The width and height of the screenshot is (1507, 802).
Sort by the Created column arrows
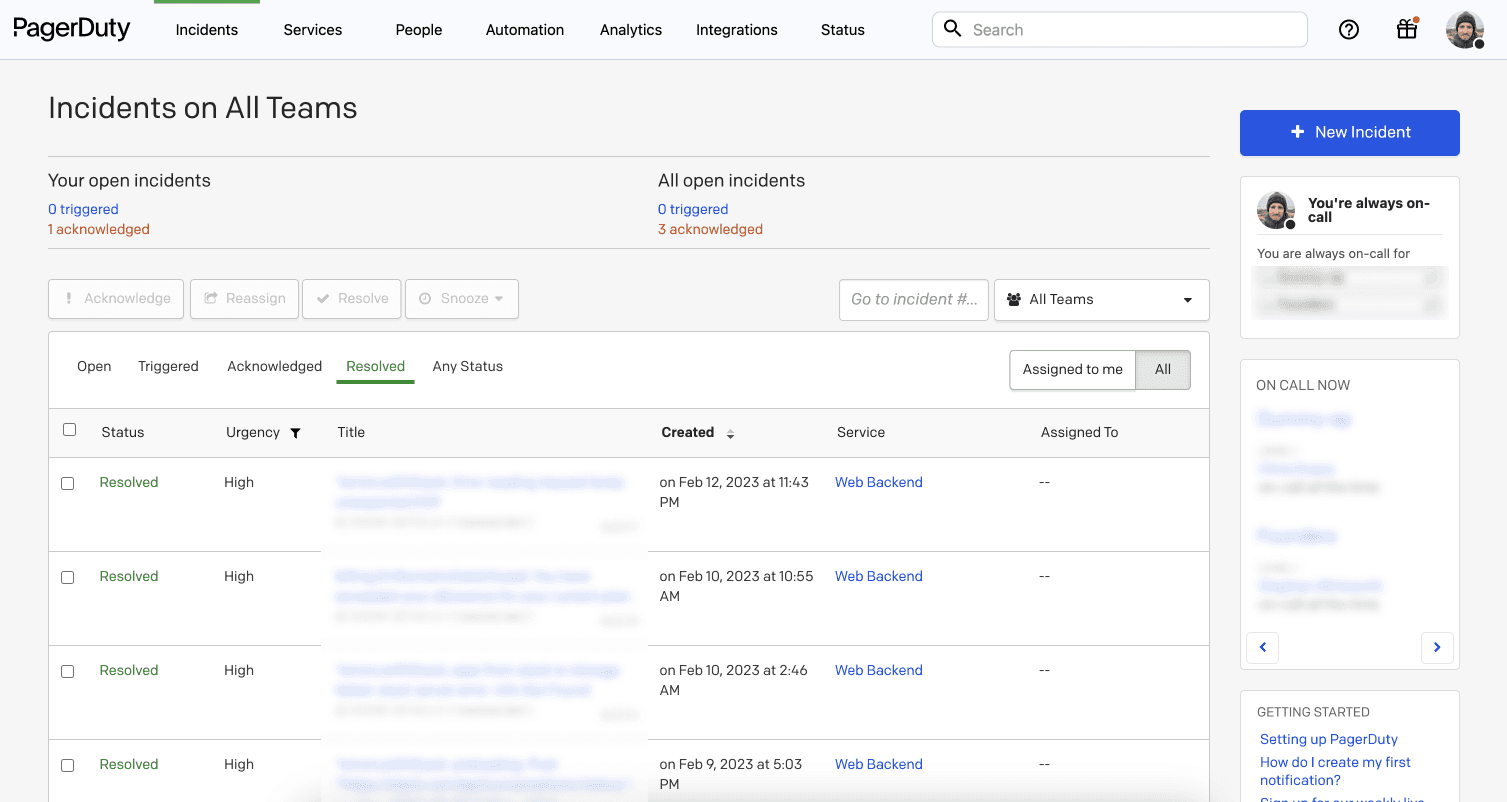pyautogui.click(x=730, y=434)
